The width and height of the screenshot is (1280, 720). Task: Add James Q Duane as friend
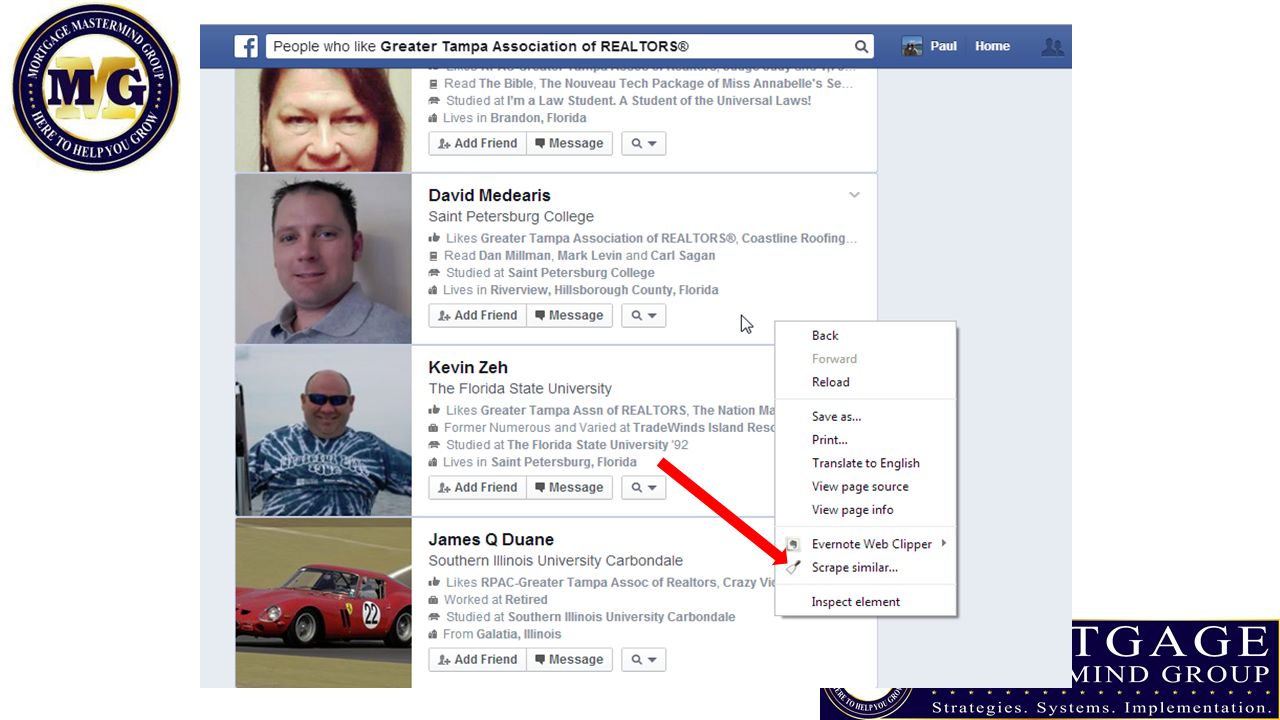pos(477,659)
